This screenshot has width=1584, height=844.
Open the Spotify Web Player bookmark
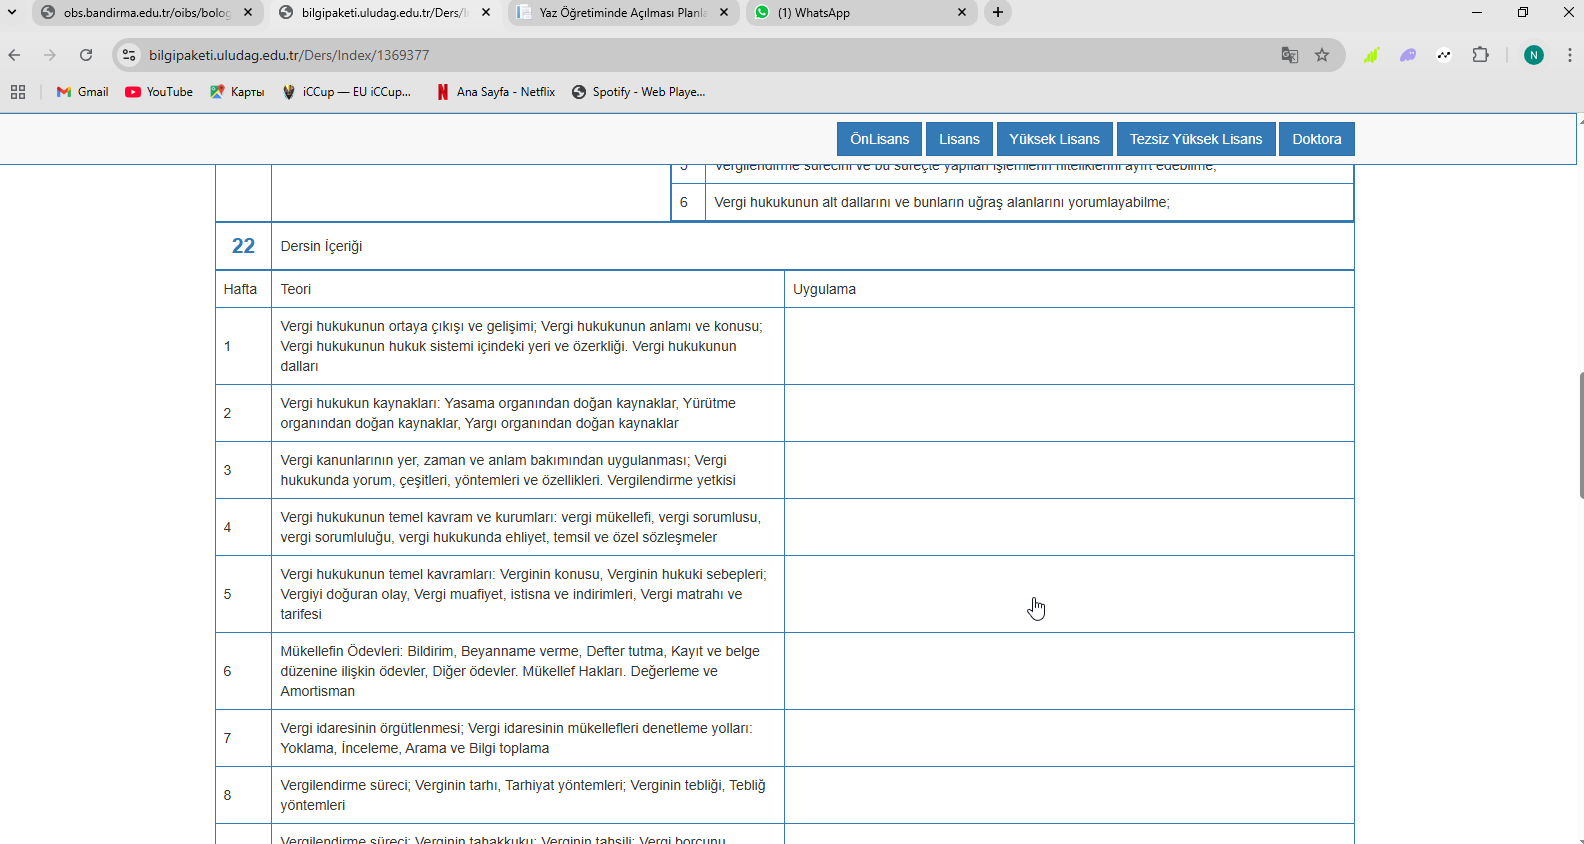639,92
